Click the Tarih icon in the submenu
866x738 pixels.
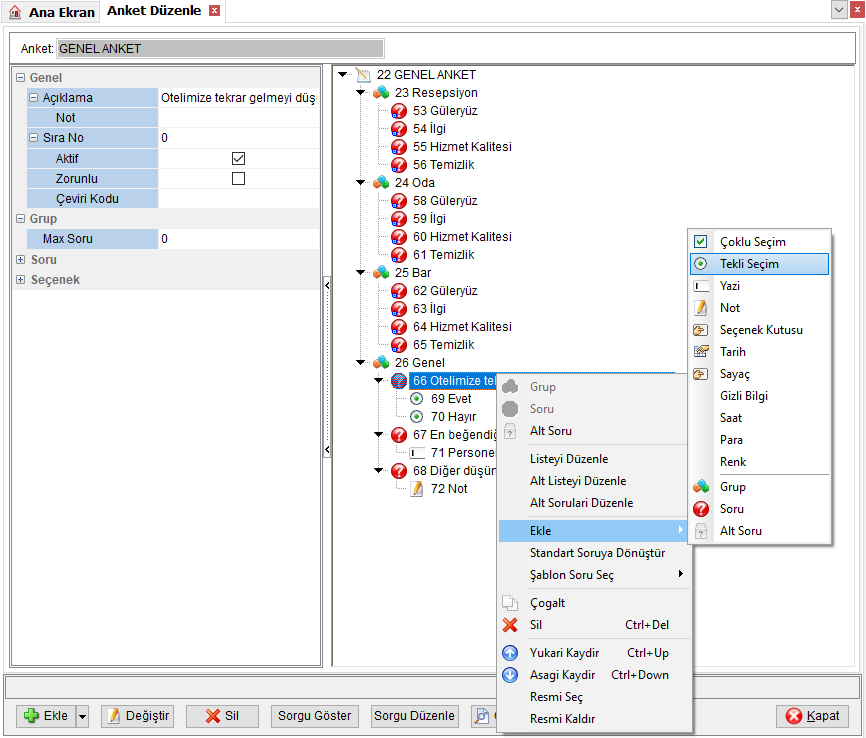click(x=701, y=351)
